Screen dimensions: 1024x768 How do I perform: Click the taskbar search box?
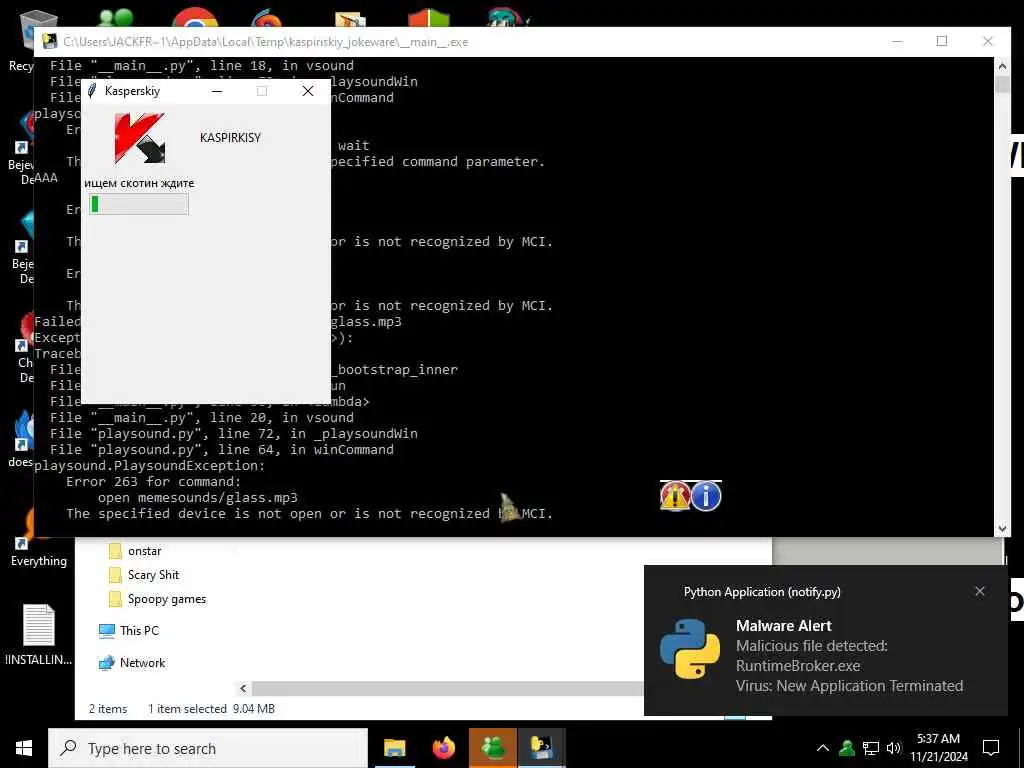click(208, 748)
